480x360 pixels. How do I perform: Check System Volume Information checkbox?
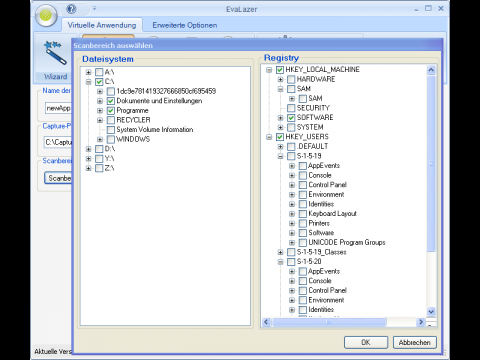pos(111,130)
